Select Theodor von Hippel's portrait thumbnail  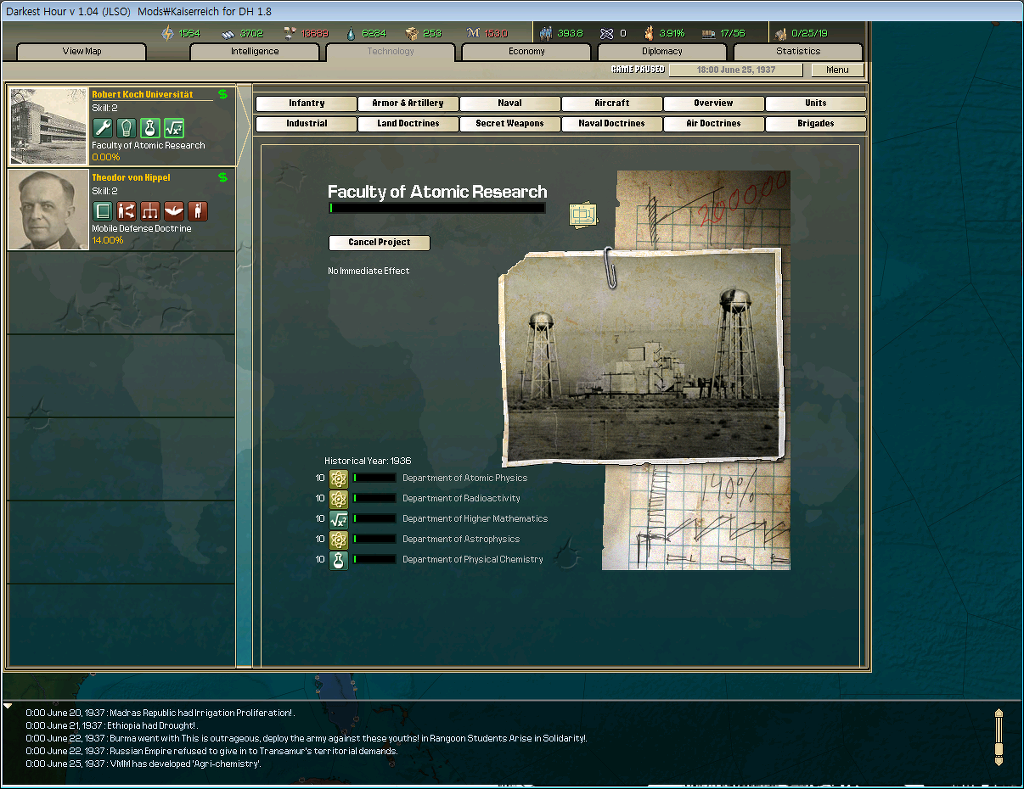pos(48,210)
